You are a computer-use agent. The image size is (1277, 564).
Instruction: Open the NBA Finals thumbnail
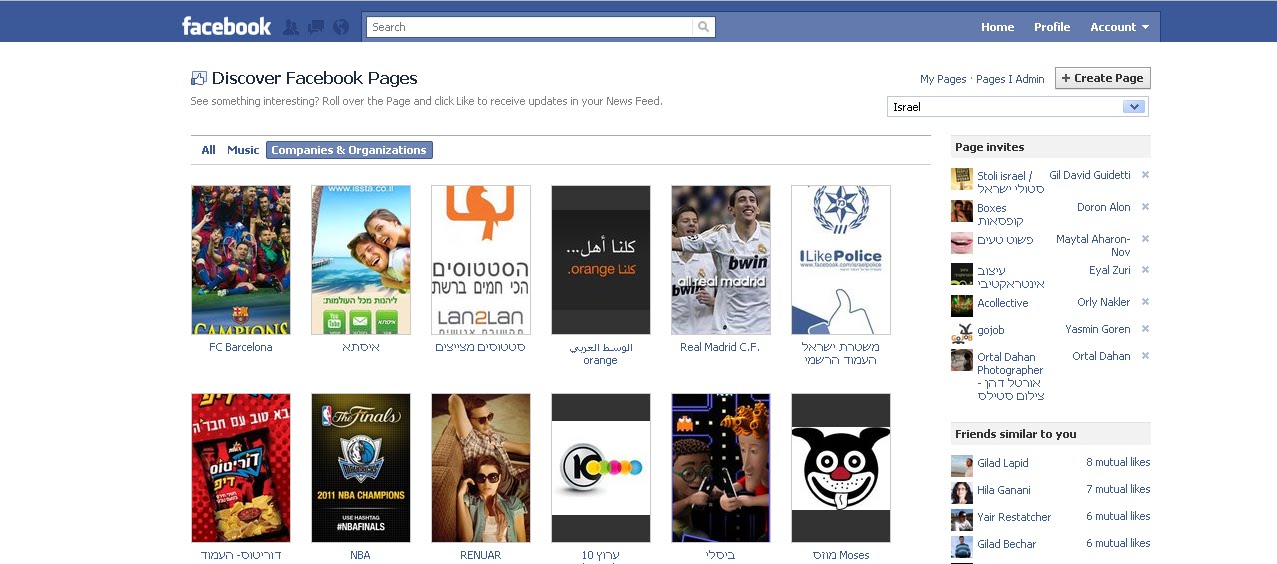click(361, 468)
